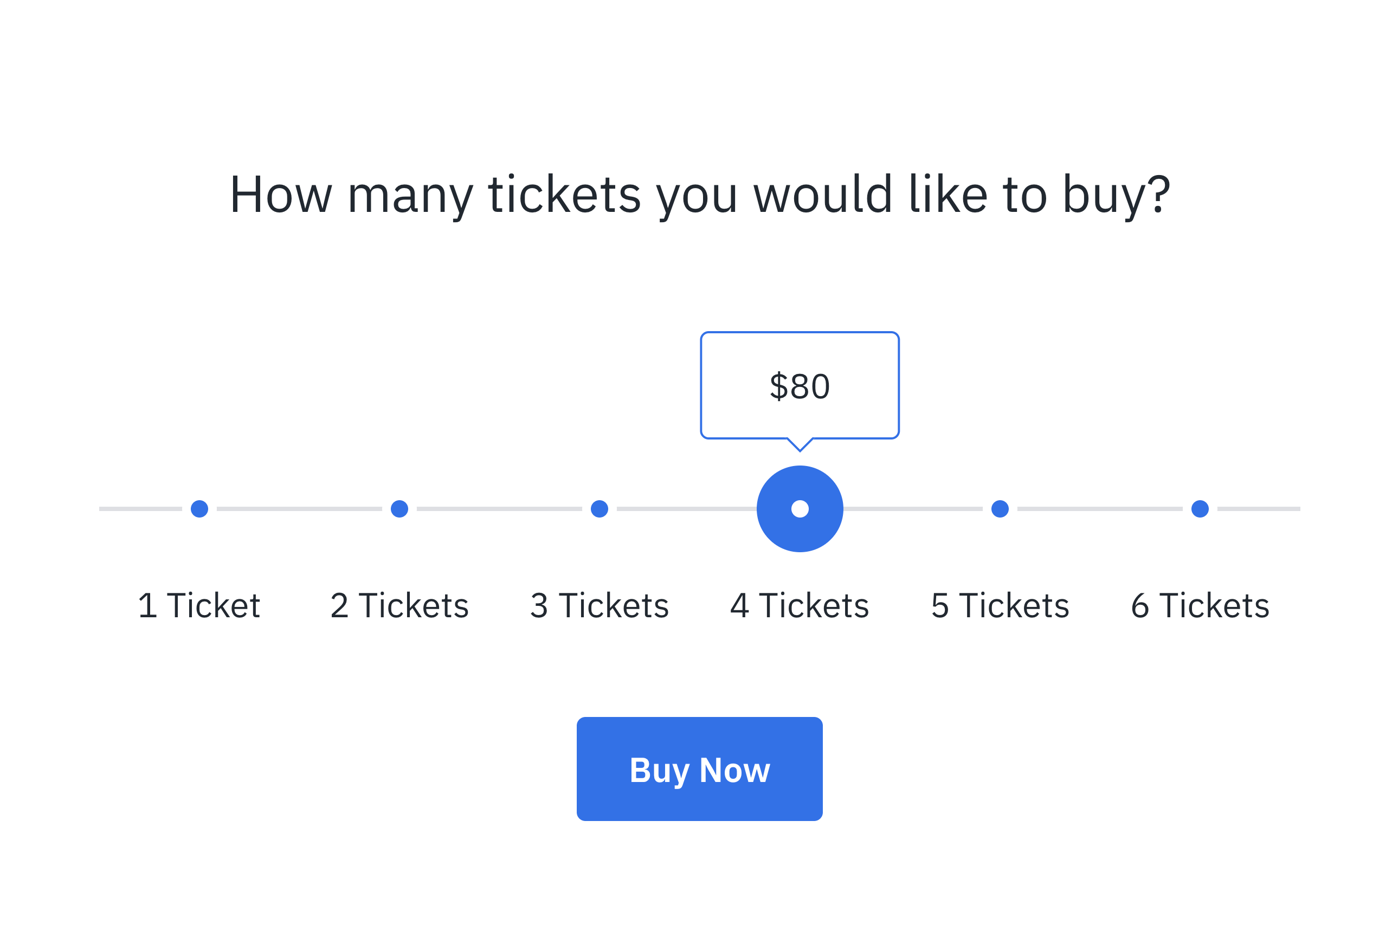The width and height of the screenshot is (1392, 950).
Task: Click slider track between second and third dots
Action: (x=499, y=509)
